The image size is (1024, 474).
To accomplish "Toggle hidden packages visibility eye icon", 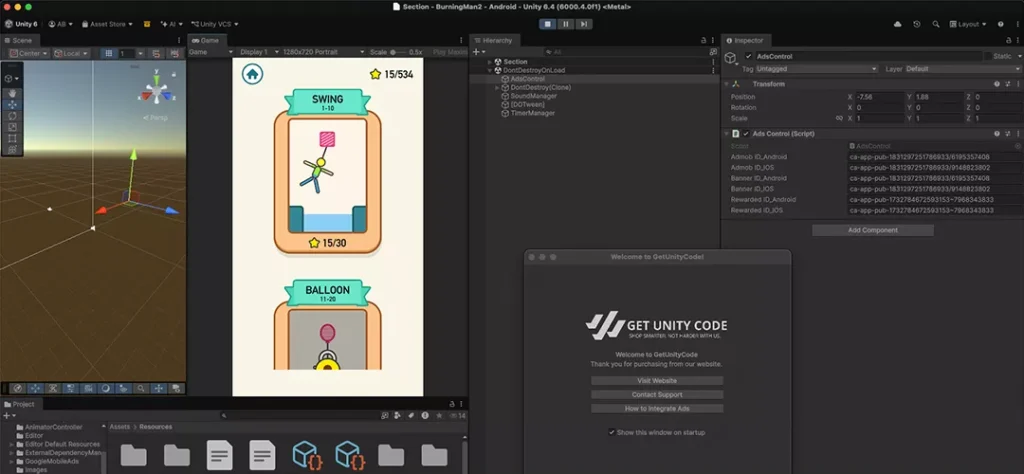I will 453,415.
